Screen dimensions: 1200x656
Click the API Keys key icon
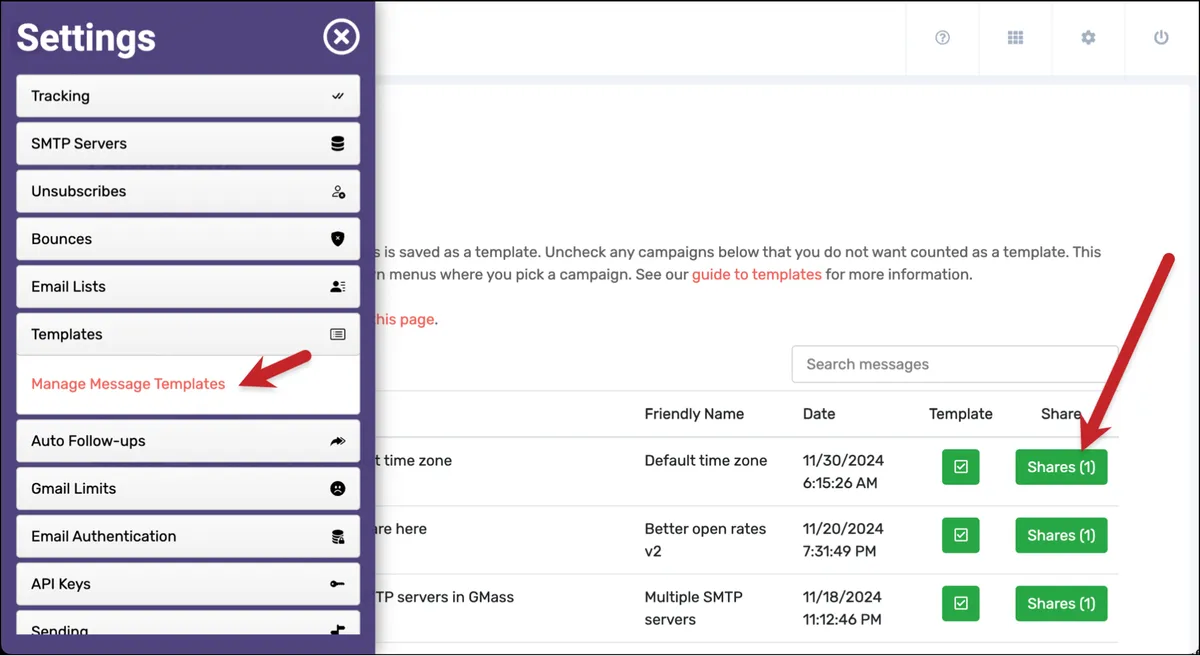point(338,584)
